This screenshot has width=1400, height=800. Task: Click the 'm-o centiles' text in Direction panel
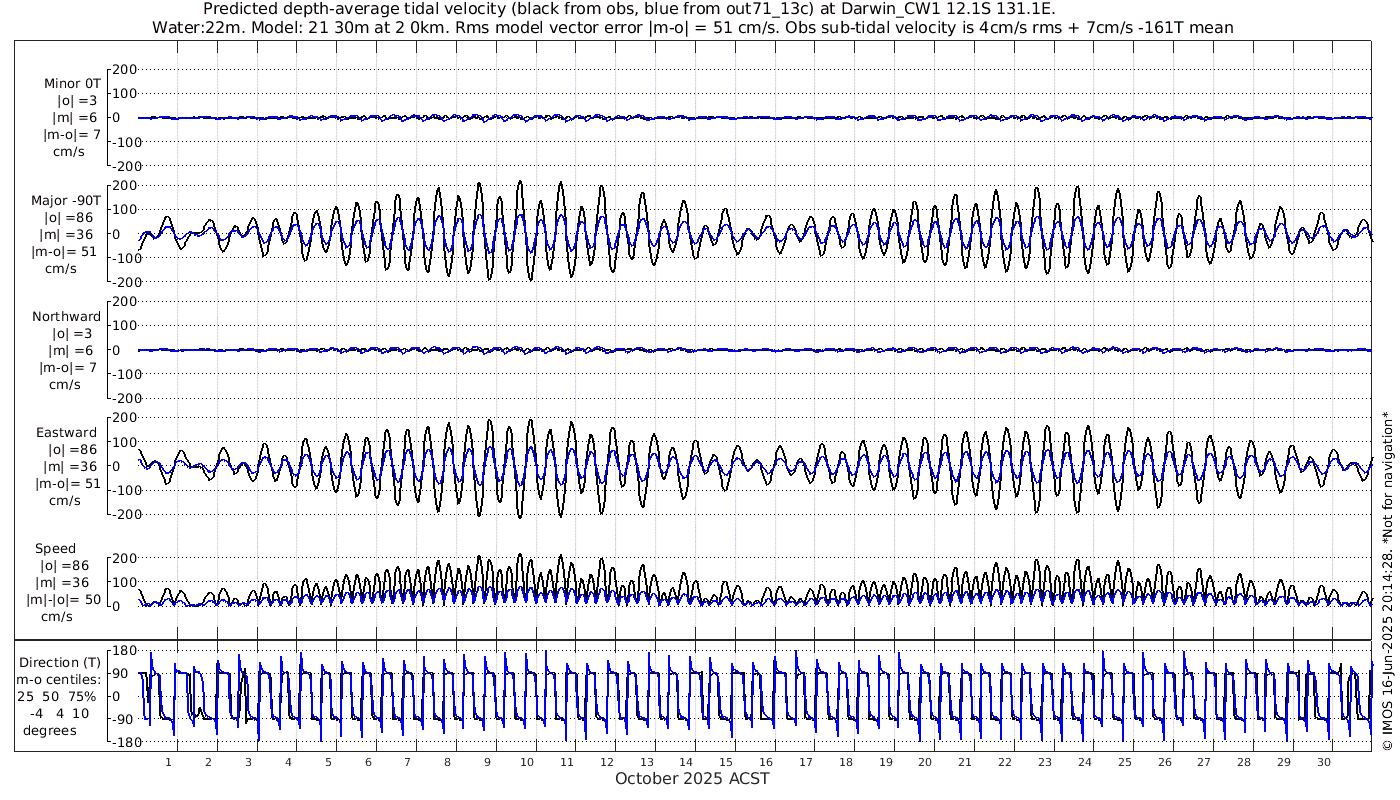tap(57, 681)
